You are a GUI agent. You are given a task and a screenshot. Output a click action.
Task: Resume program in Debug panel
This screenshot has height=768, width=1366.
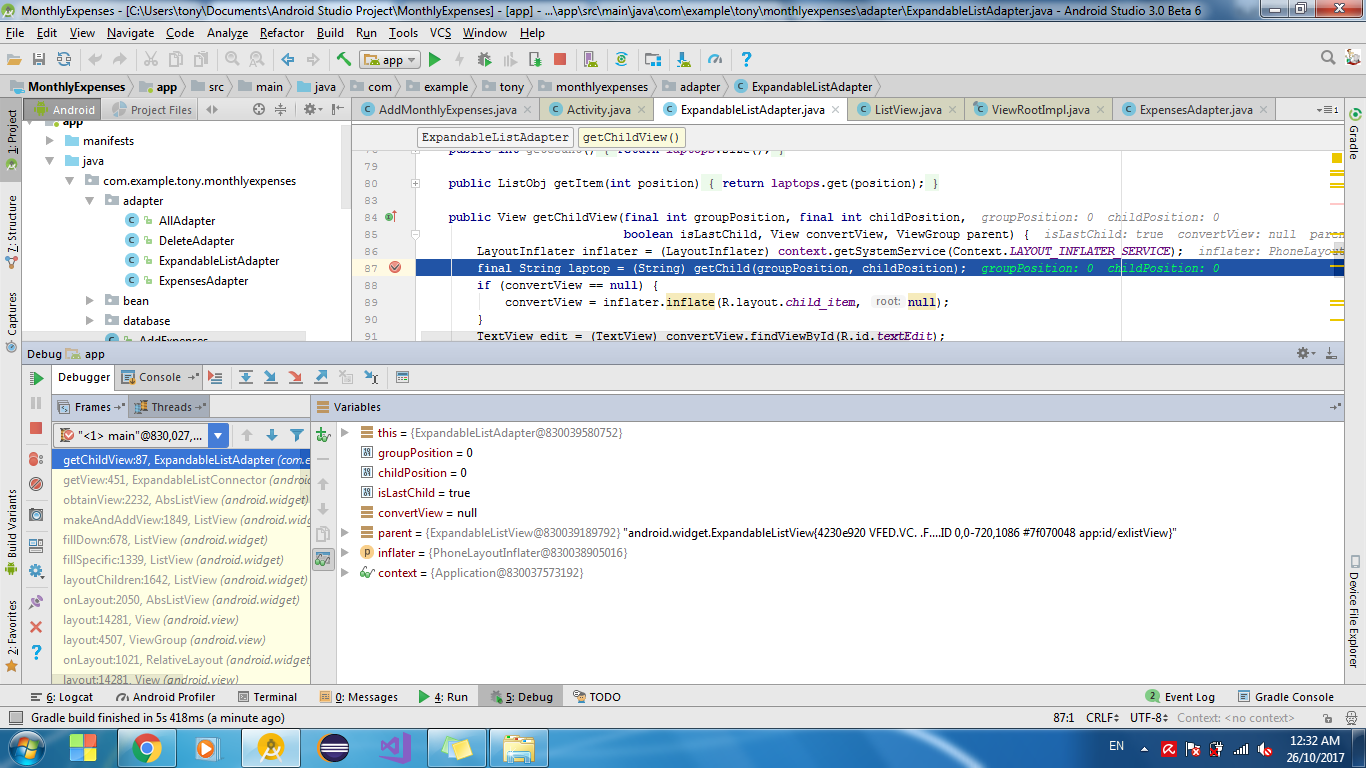click(36, 378)
